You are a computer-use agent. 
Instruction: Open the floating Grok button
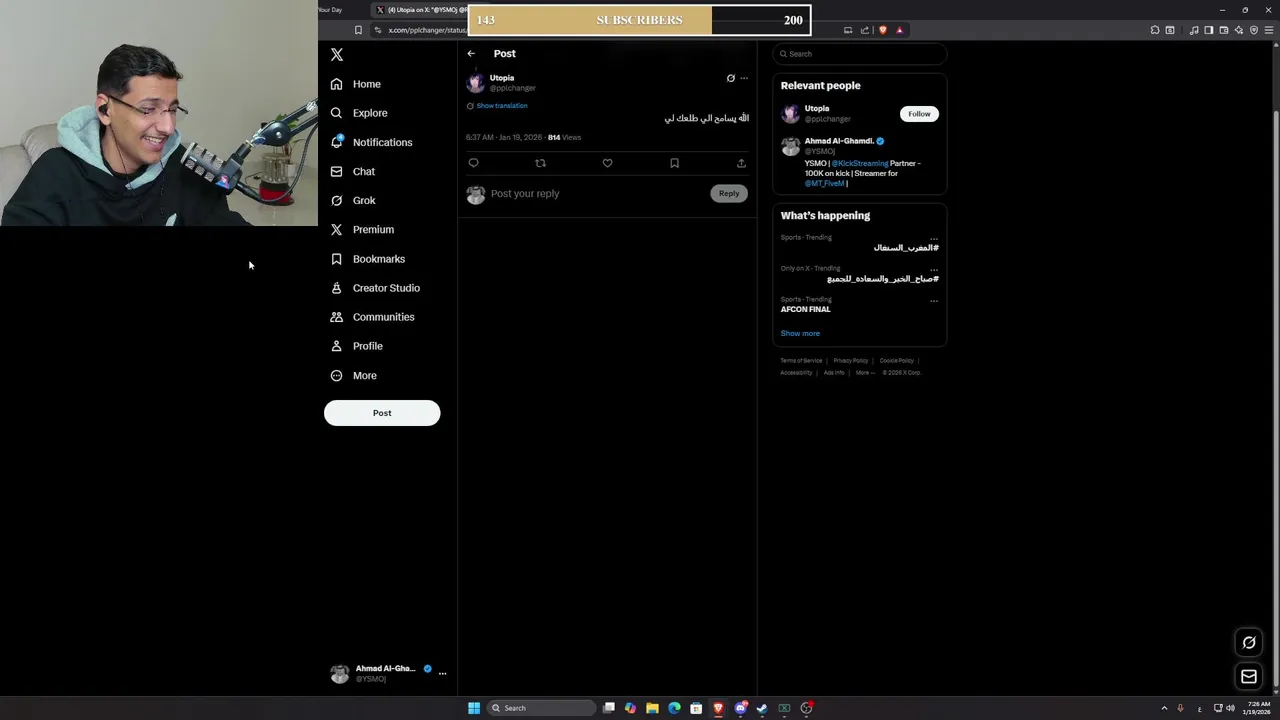(x=1249, y=643)
